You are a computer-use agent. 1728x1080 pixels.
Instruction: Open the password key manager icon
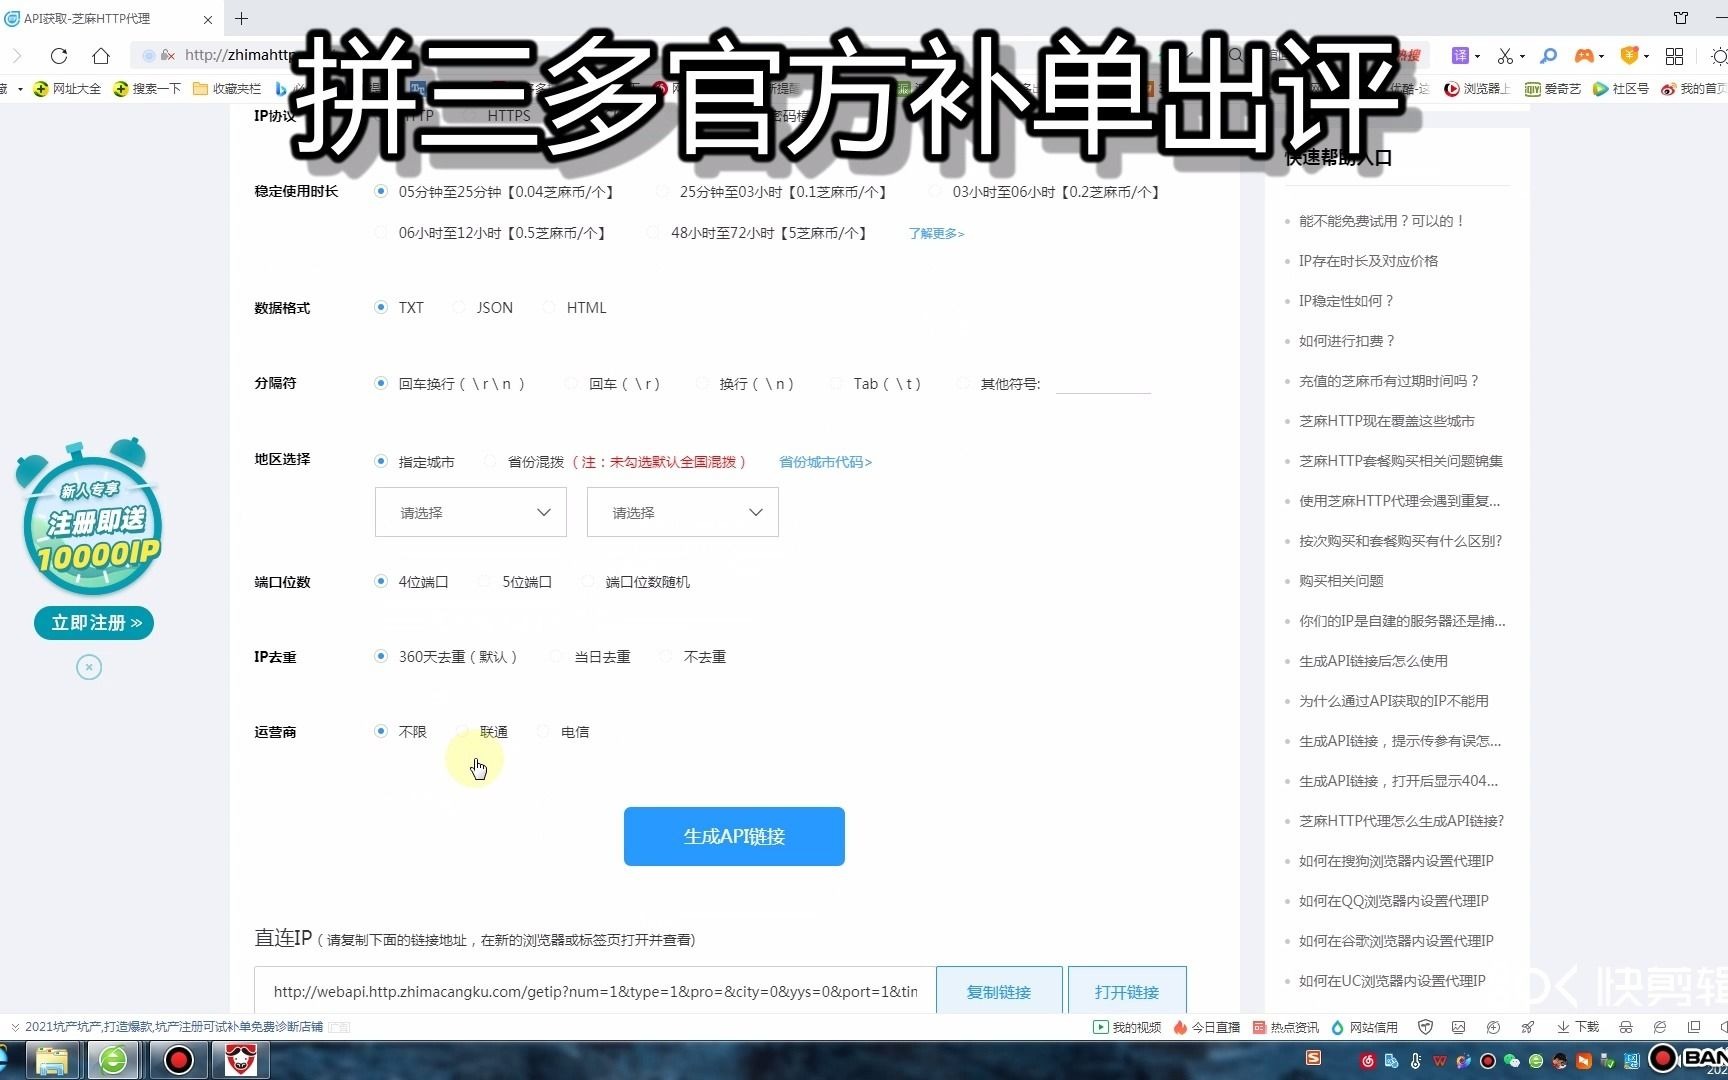point(1548,56)
